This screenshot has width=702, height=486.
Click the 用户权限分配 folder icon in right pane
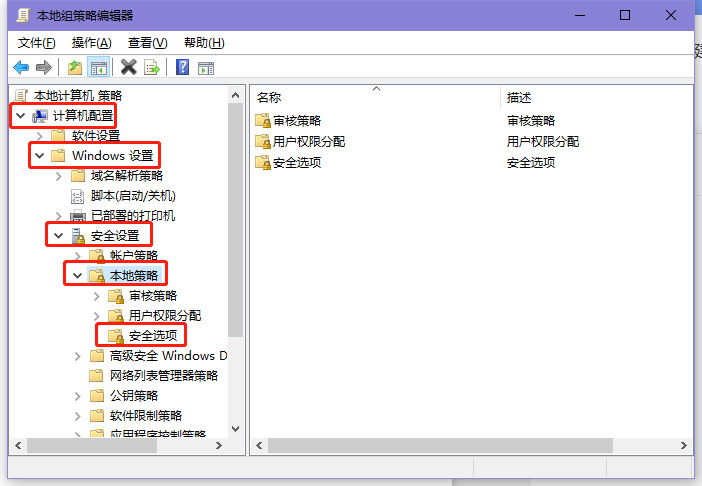point(263,141)
